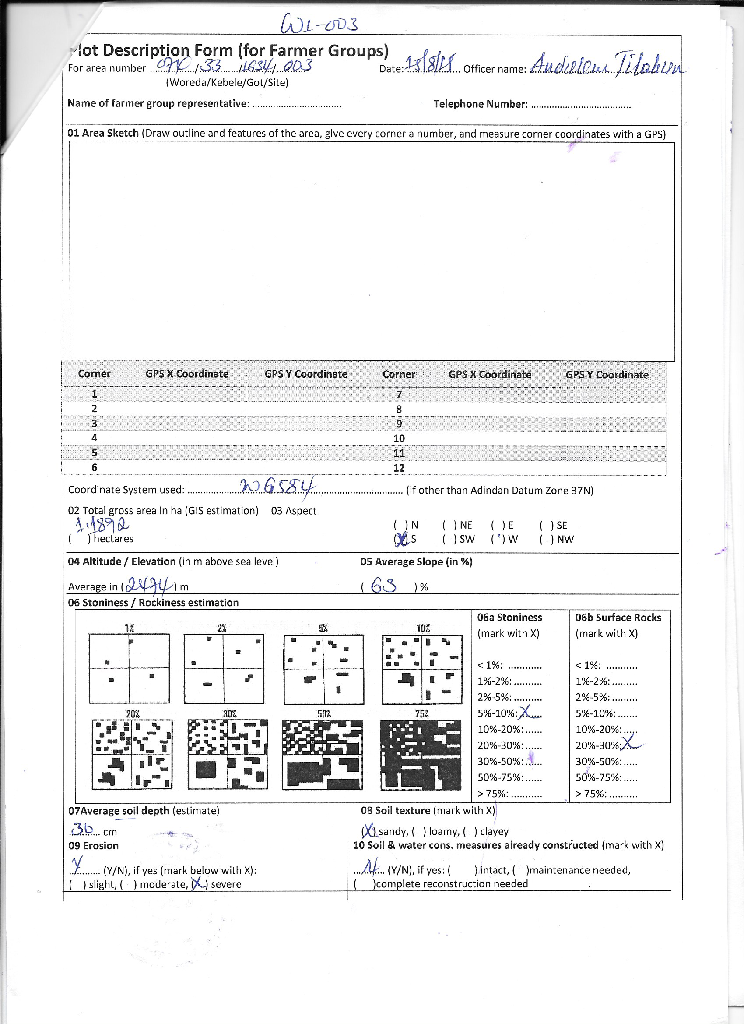Screen dimensions: 744x1024
Task: Click corner 7 row in coordinates table
Action: click(517, 394)
